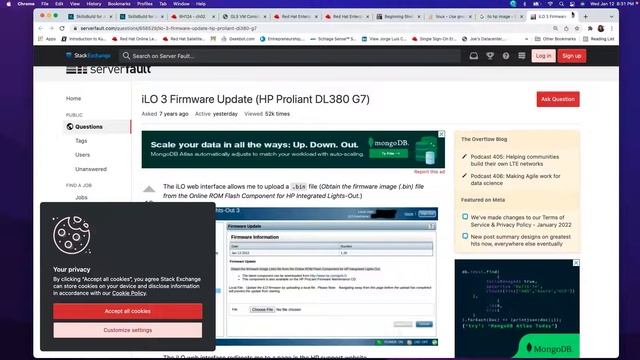Open Tags in the sidebar

click(81, 141)
